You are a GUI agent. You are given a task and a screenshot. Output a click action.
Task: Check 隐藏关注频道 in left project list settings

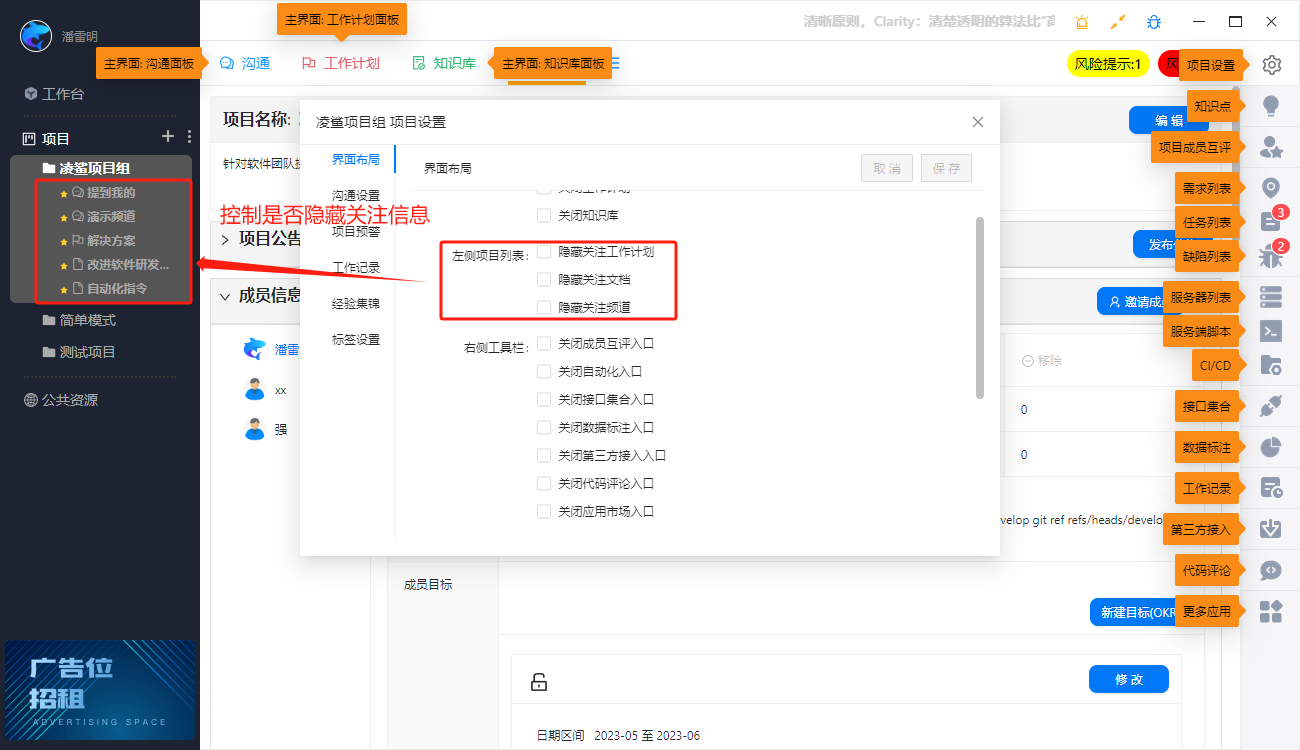click(x=543, y=307)
